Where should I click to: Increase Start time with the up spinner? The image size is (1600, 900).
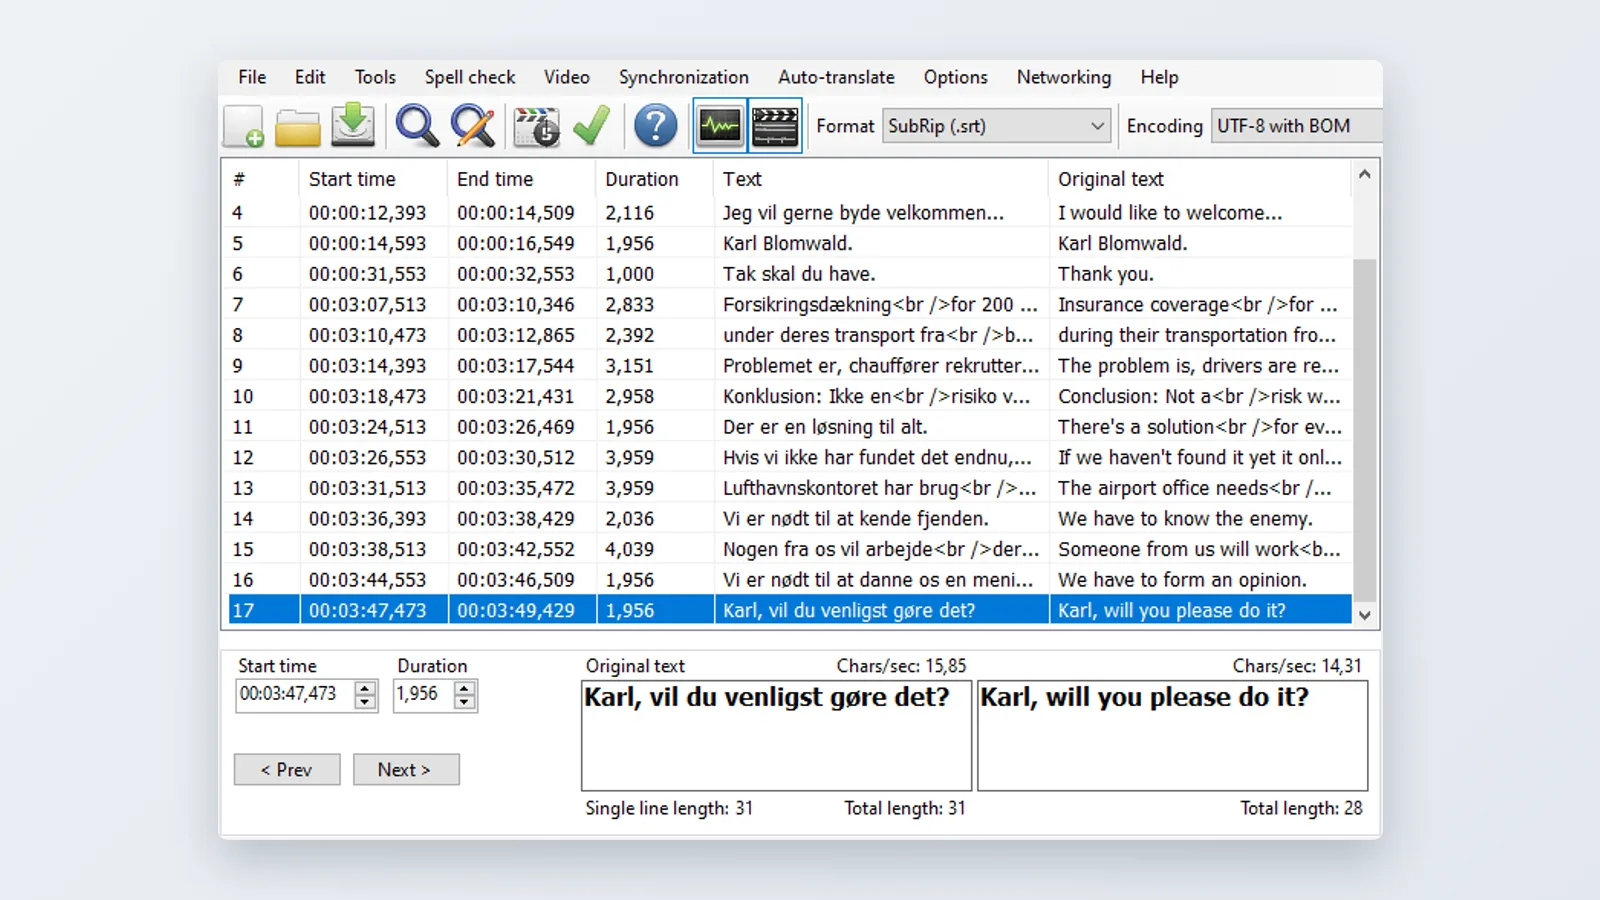(366, 687)
